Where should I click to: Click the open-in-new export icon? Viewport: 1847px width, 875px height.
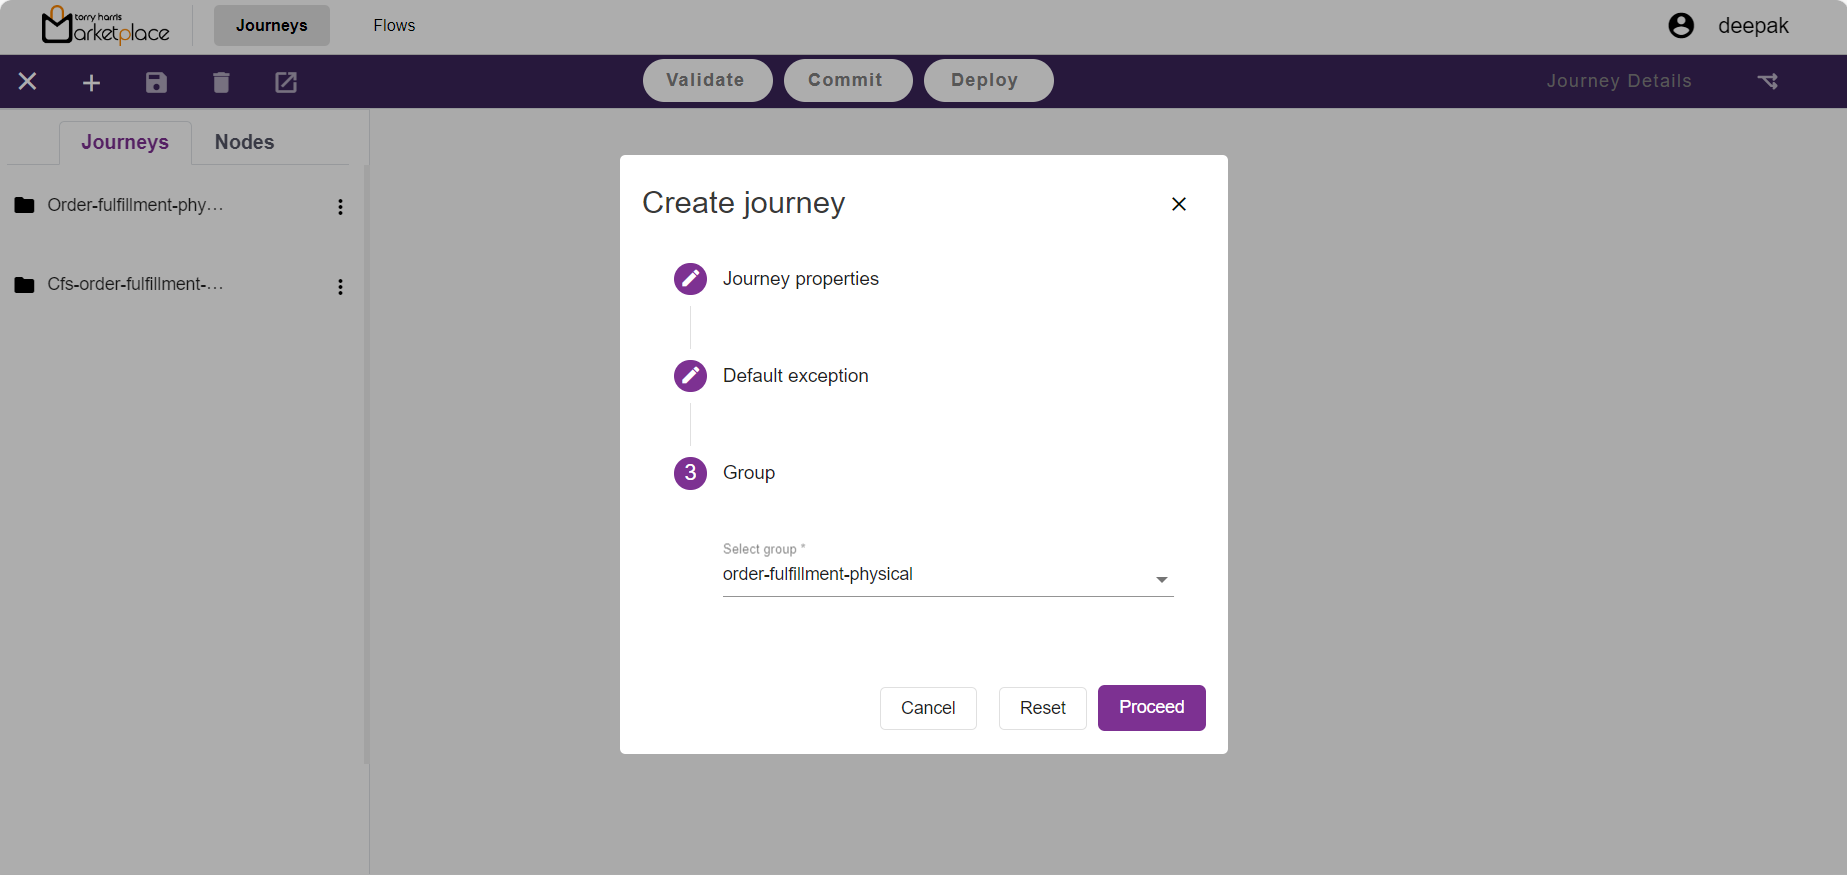click(x=286, y=82)
